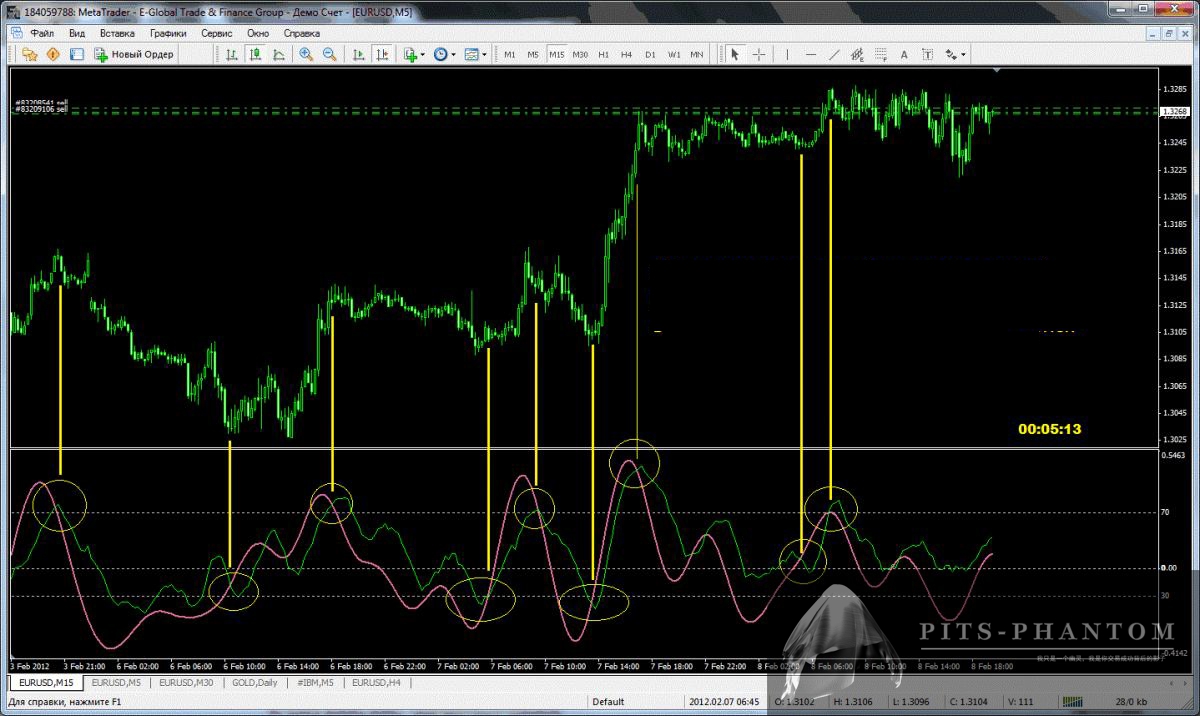Click the chart shift triangle marker
1200x716 pixels.
coord(997,71)
